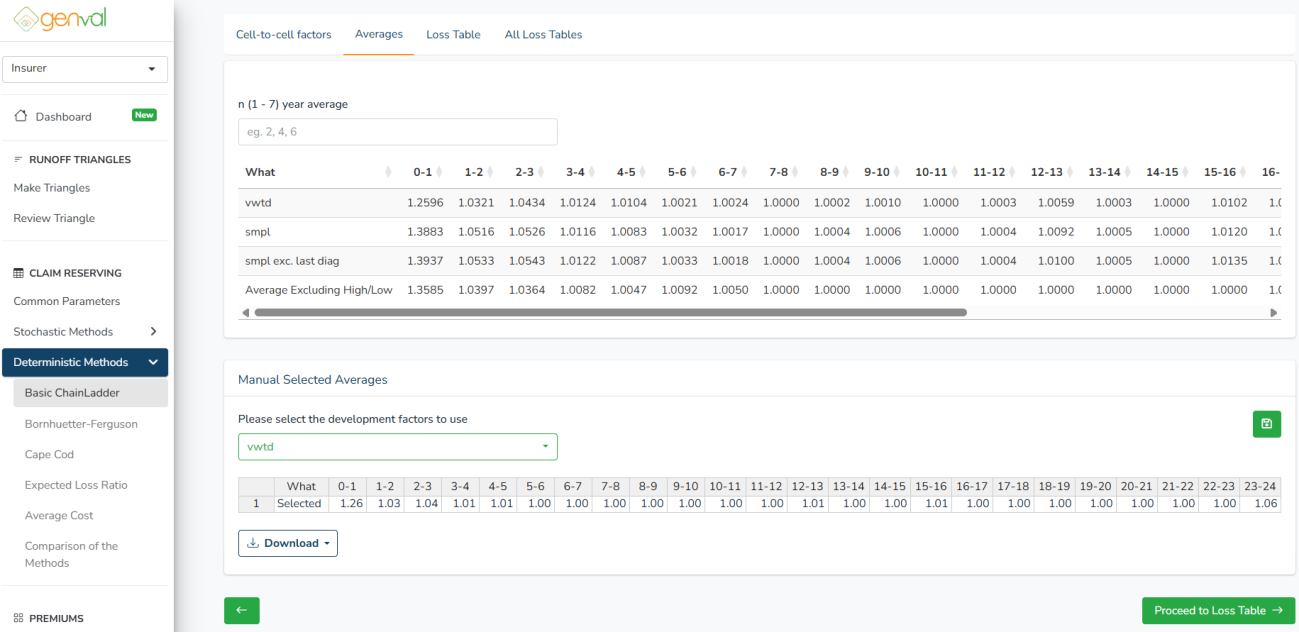The width and height of the screenshot is (1299, 632).
Task: Expand the Download dropdown button
Action: (288, 543)
